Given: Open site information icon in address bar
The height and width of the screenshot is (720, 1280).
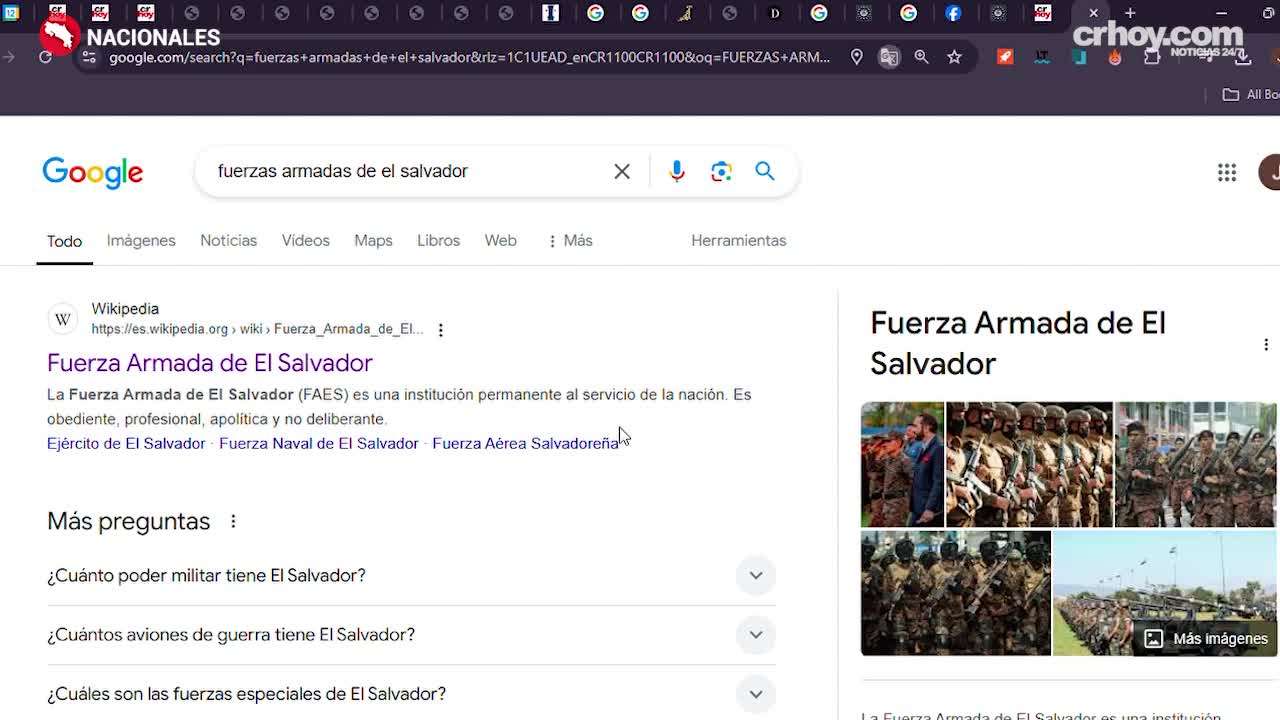Looking at the screenshot, I should tap(89, 57).
